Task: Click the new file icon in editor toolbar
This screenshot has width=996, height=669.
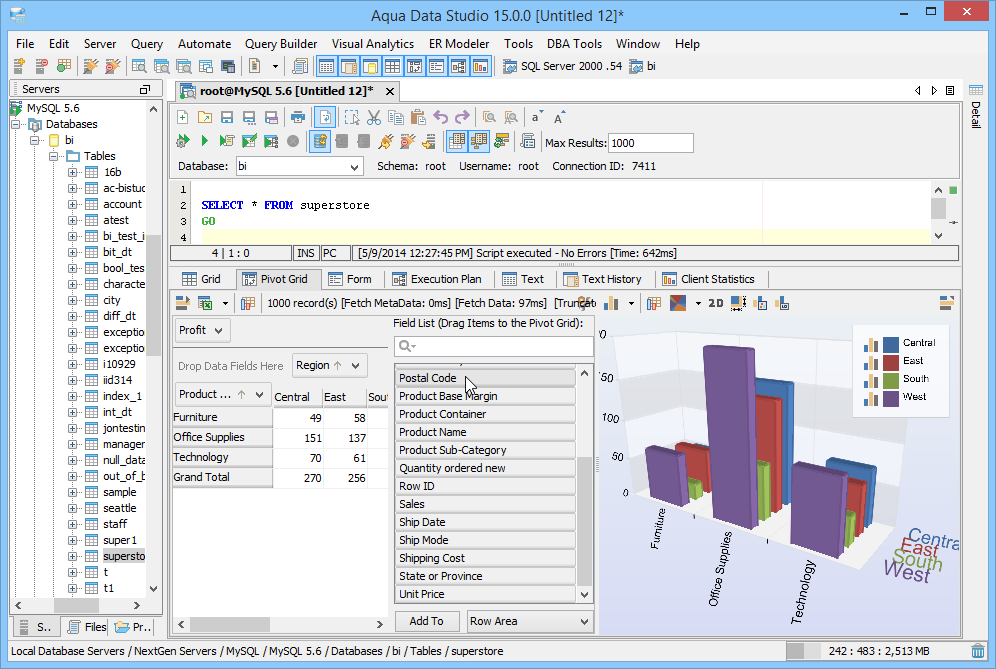Action: [x=182, y=118]
